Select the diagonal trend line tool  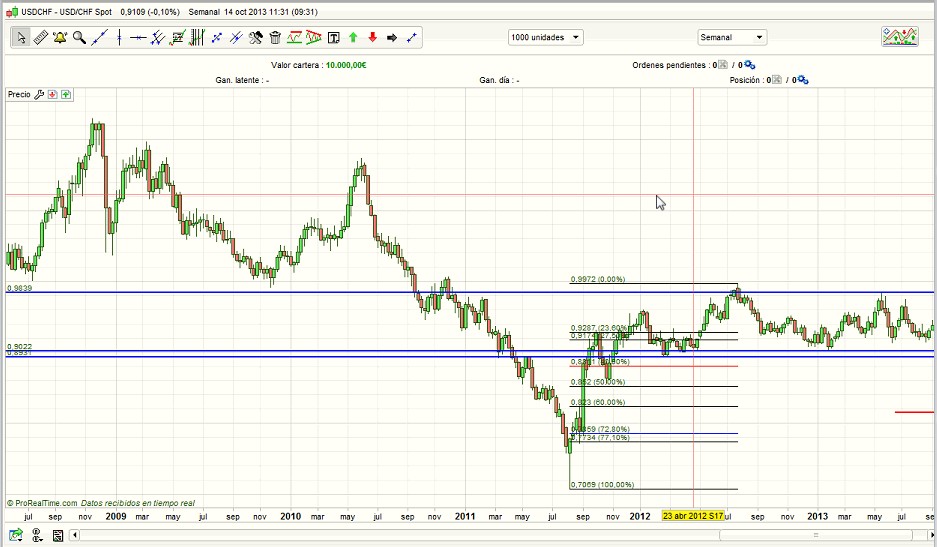click(x=99, y=38)
